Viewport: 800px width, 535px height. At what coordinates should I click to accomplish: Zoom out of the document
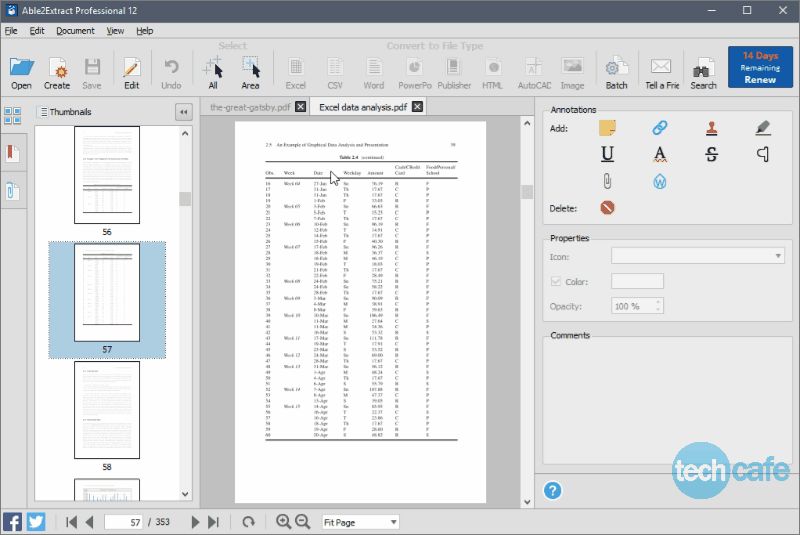303,521
